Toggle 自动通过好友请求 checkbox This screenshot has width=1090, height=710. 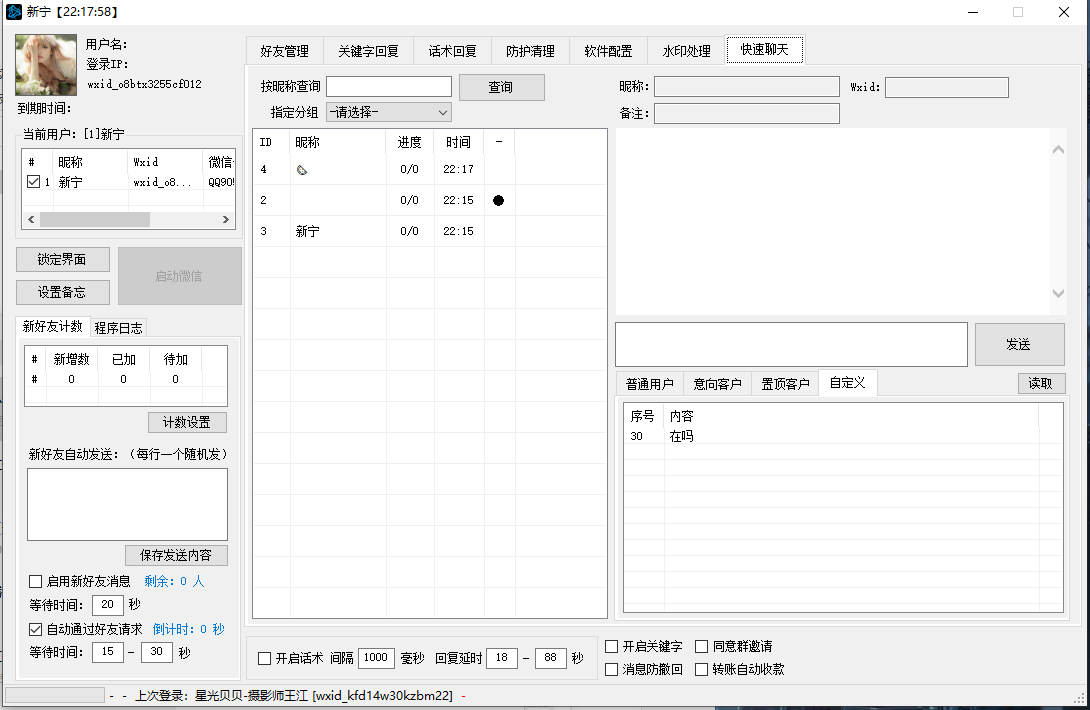click(x=36, y=629)
